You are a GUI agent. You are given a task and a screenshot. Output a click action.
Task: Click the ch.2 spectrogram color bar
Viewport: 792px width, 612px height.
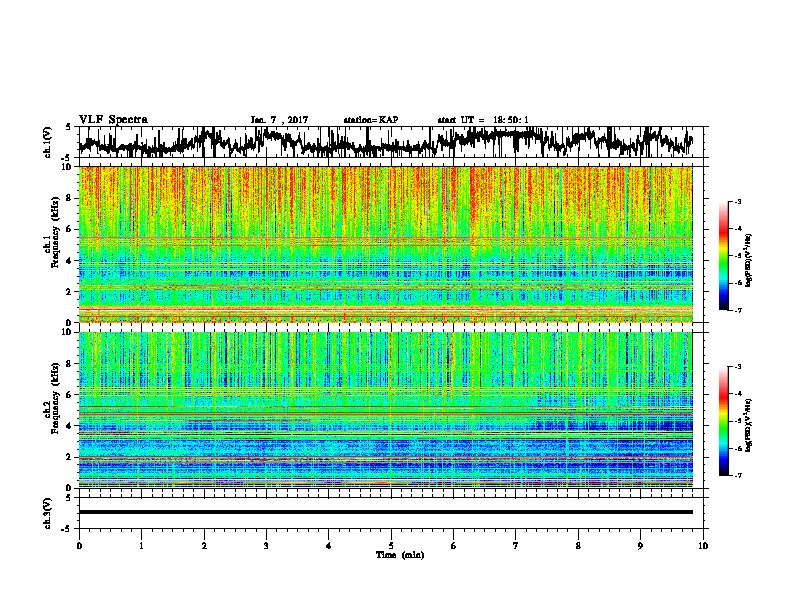point(723,421)
